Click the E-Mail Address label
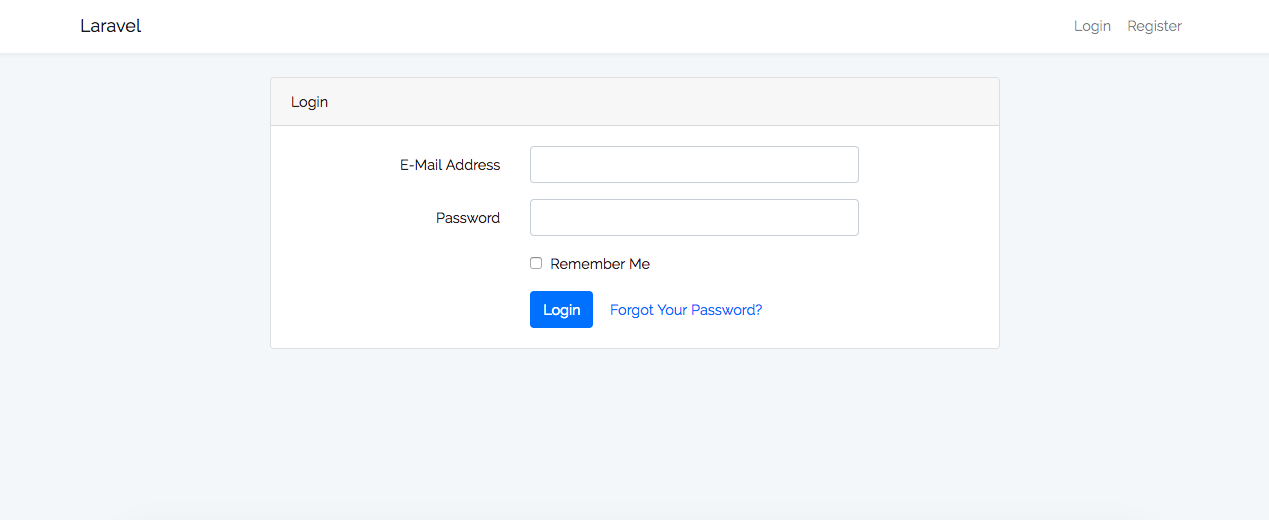The width and height of the screenshot is (1269, 520). 450,165
